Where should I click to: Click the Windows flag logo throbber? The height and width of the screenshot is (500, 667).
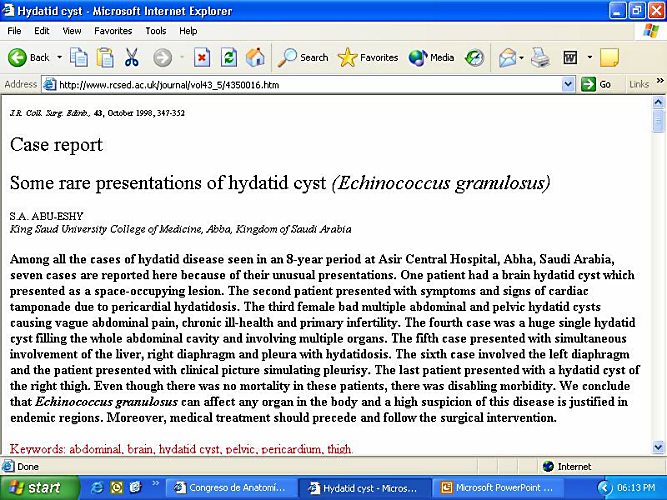pos(651,31)
